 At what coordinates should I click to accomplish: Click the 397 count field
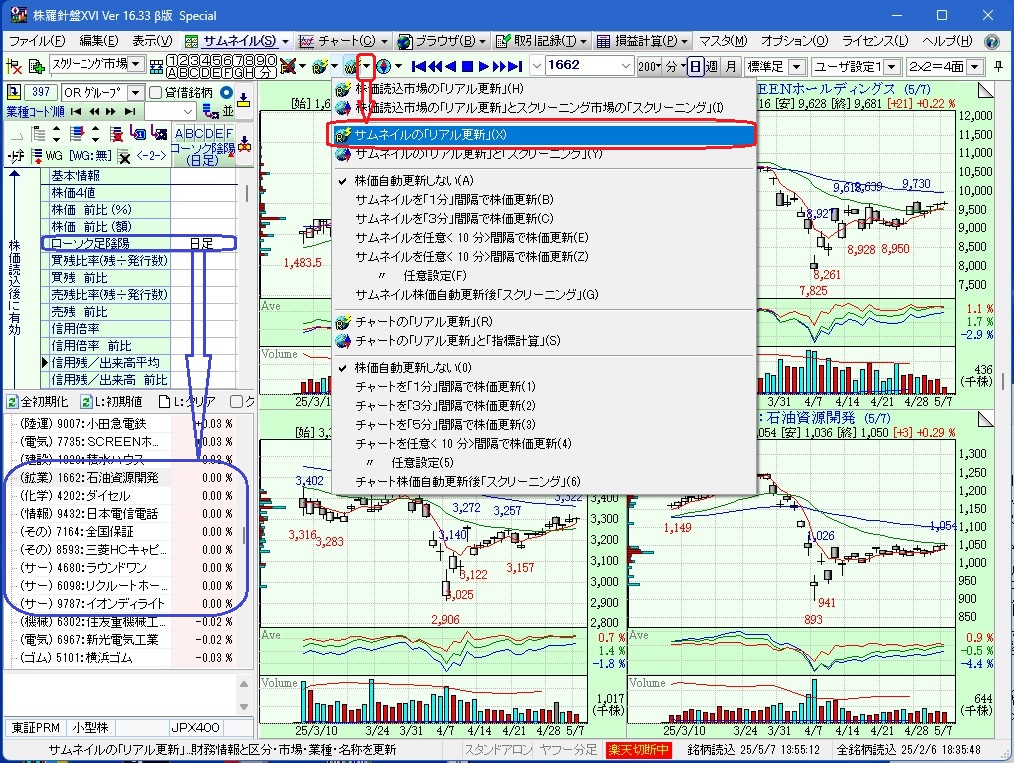tap(41, 92)
